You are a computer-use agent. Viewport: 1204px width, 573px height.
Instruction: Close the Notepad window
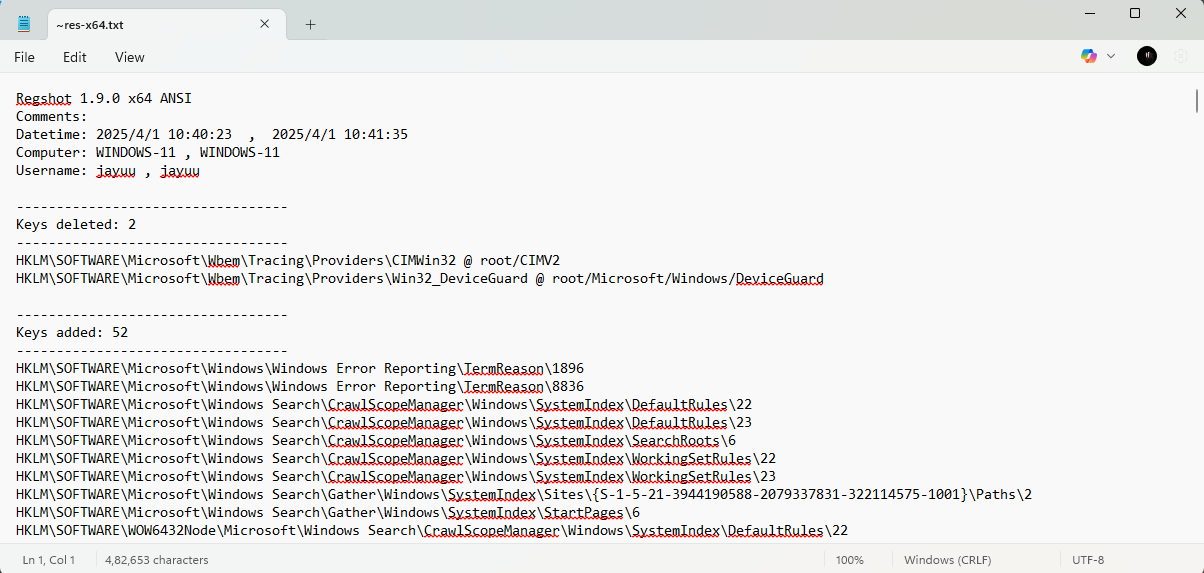1181,13
